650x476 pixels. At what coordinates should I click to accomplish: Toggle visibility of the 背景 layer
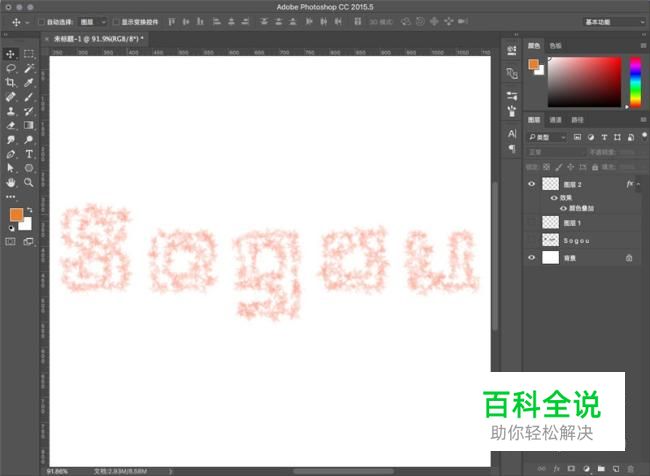tap(532, 257)
